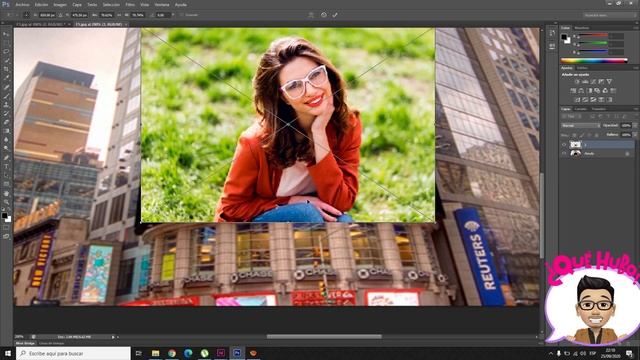Toggle lock position in Layers panel
Image resolution: width=640 pixels, height=360 pixels.
coord(589,135)
